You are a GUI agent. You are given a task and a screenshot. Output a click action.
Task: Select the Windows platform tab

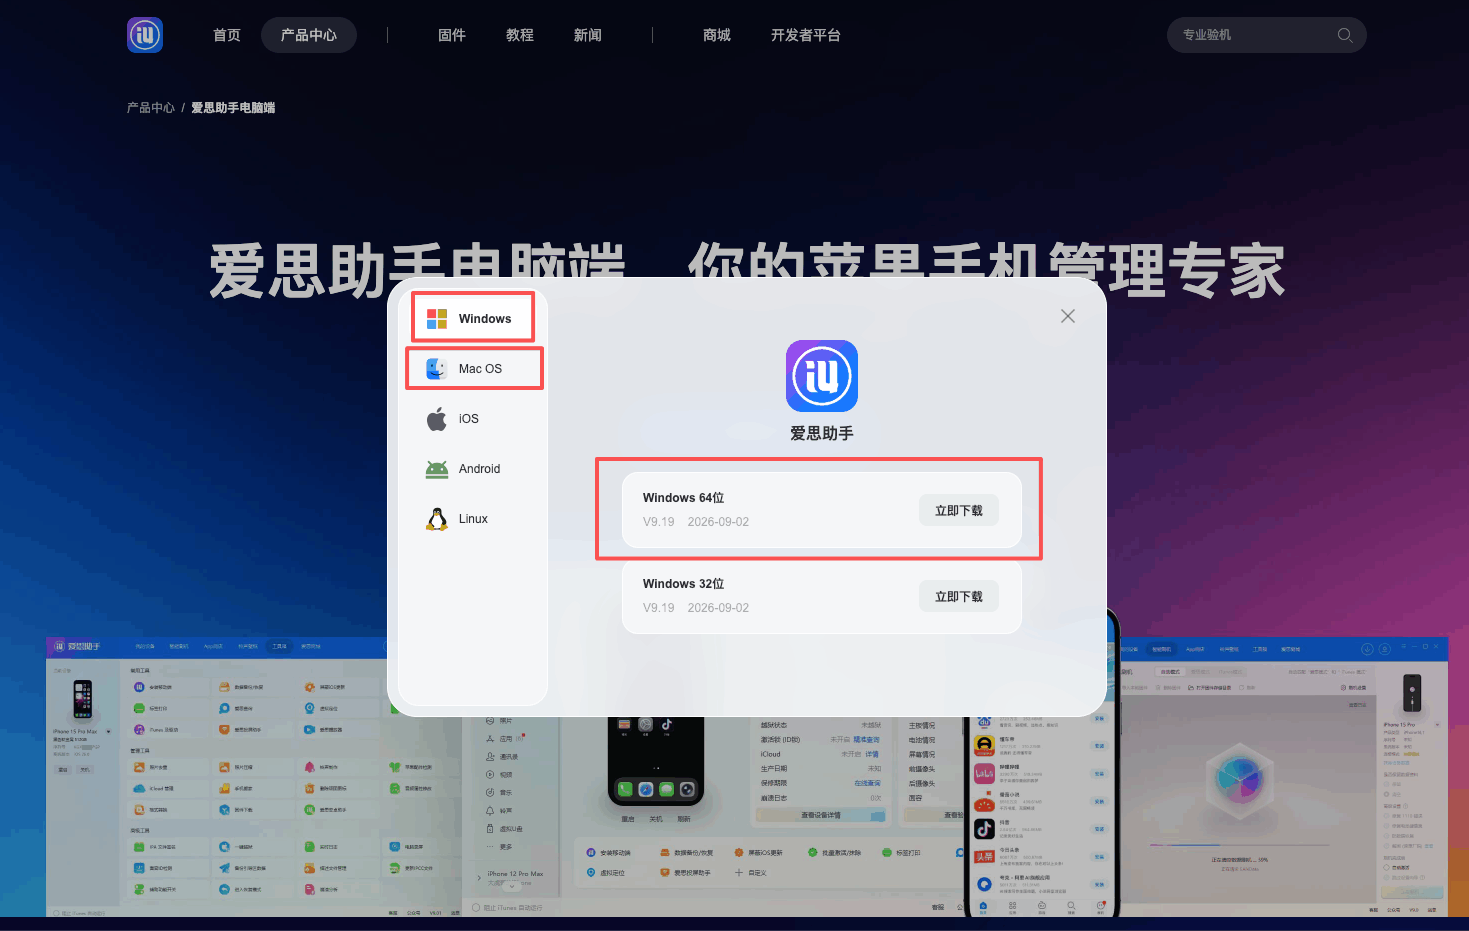(473, 318)
